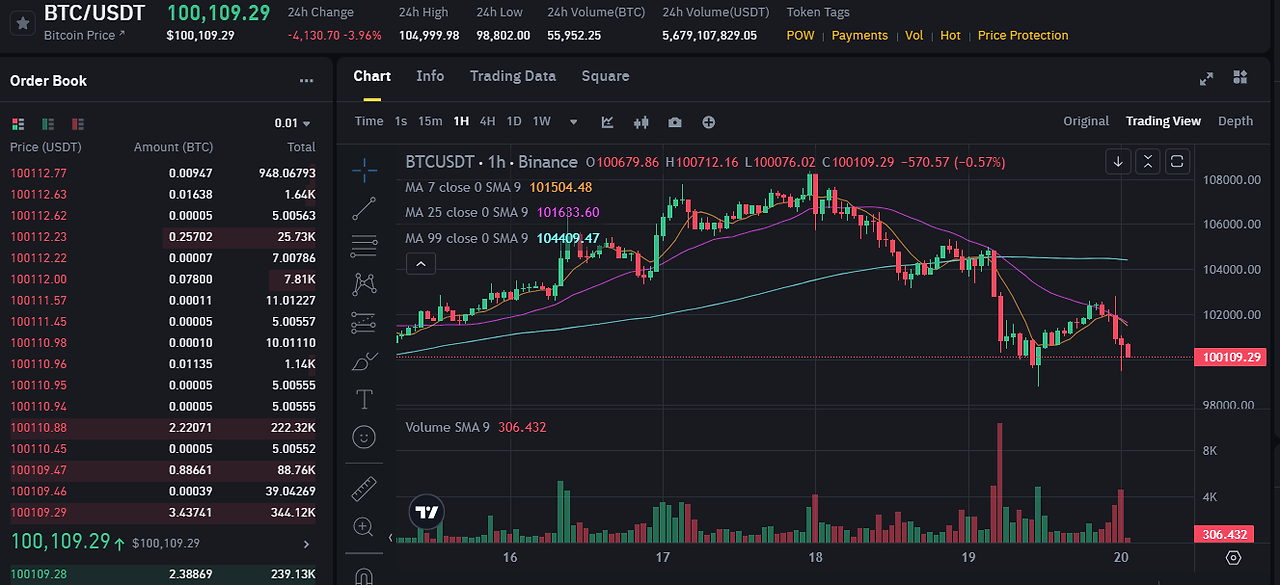Expand the current price detail arrow
Viewport: 1280px width, 585px height.
click(306, 544)
